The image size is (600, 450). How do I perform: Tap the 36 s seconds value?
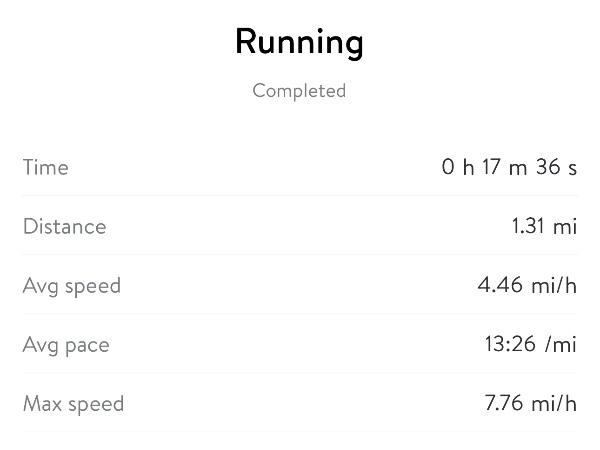[x=557, y=167]
